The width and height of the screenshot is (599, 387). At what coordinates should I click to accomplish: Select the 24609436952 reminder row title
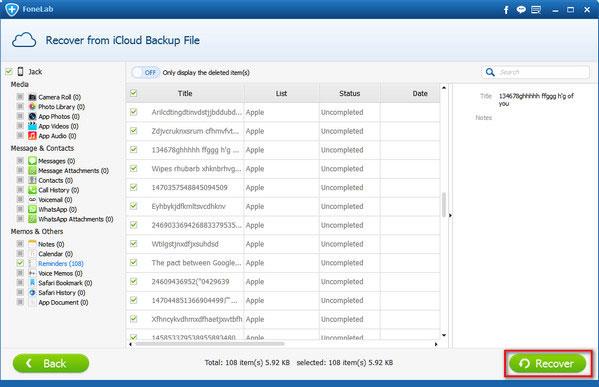190,282
